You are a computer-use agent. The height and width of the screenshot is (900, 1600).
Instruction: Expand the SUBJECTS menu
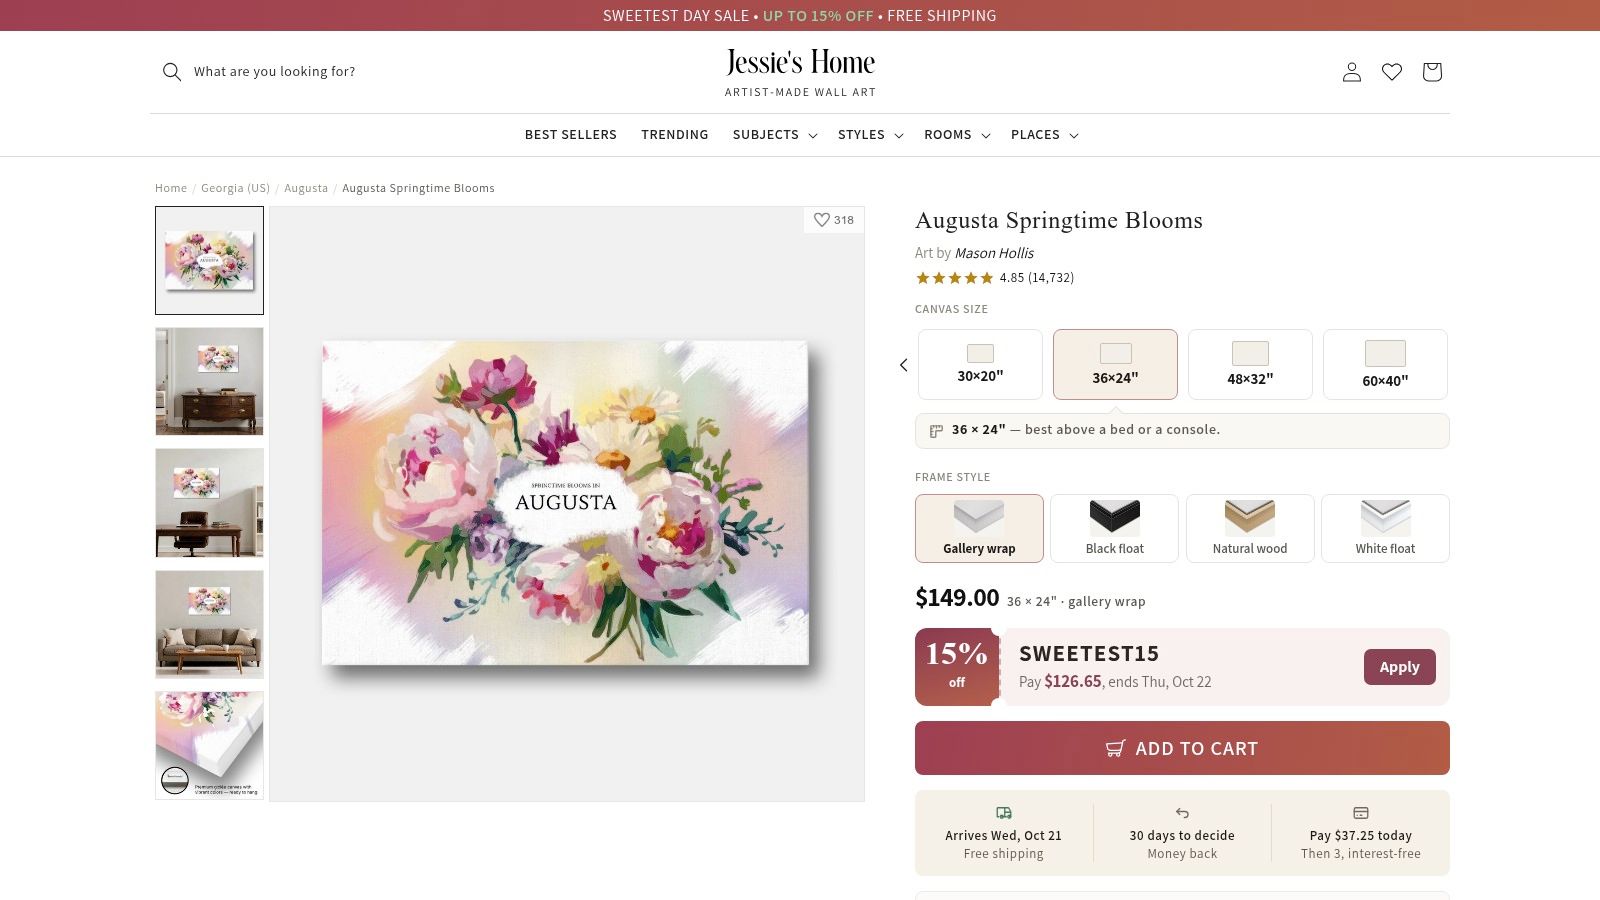pyautogui.click(x=775, y=135)
